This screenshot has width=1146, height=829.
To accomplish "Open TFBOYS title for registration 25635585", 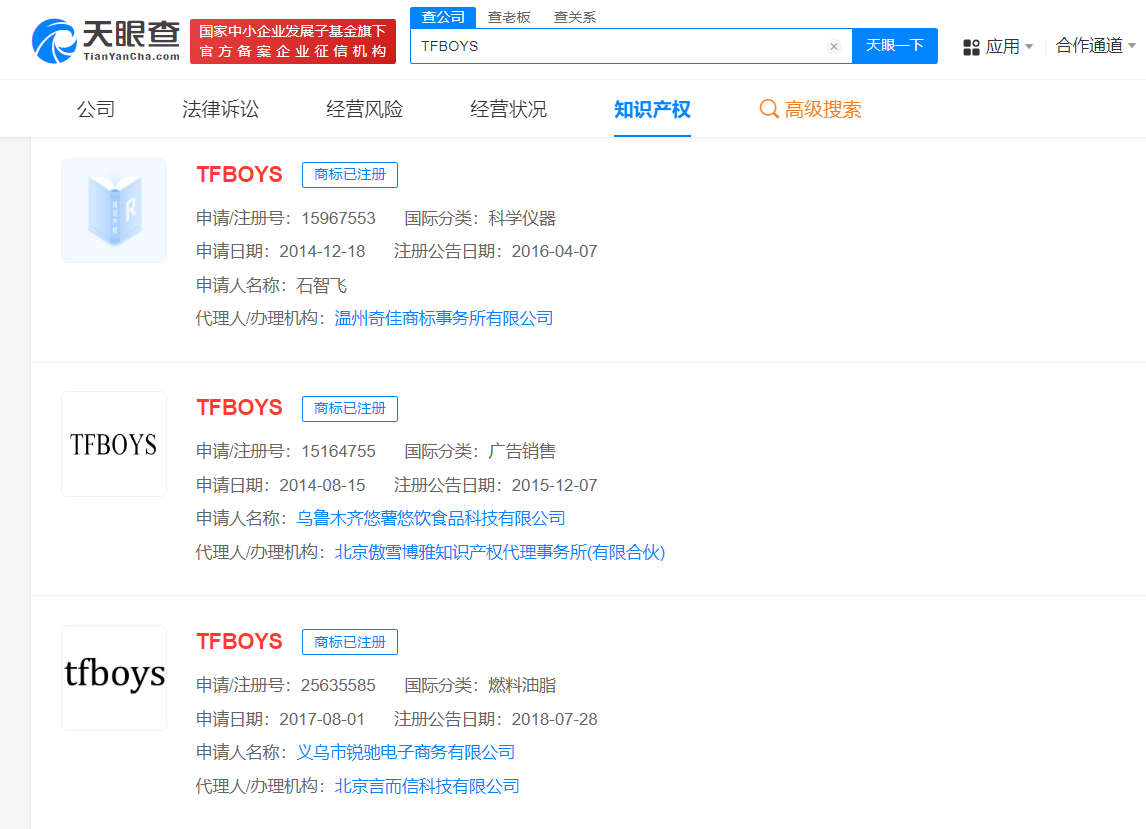I will point(239,642).
